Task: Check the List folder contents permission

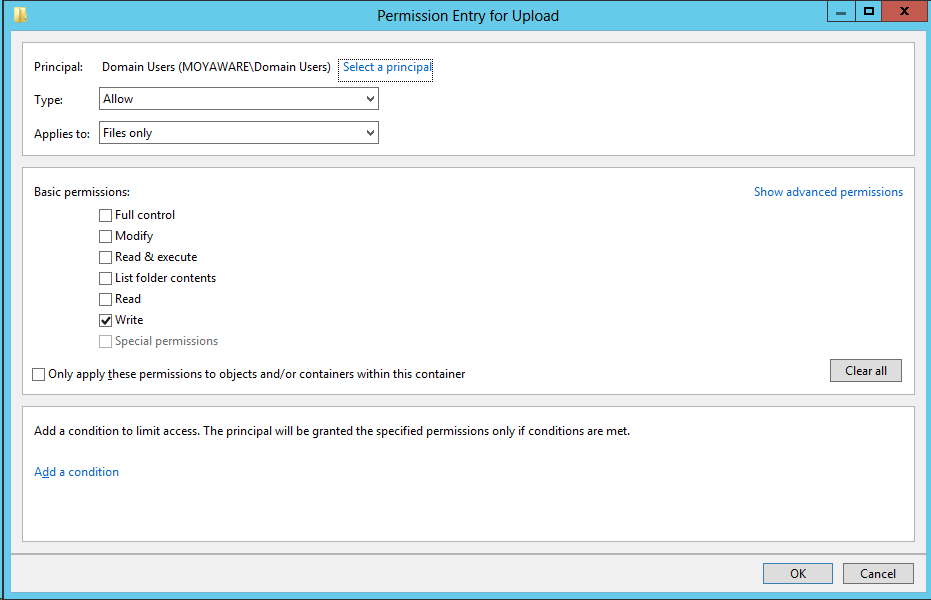Action: pyautogui.click(x=105, y=277)
